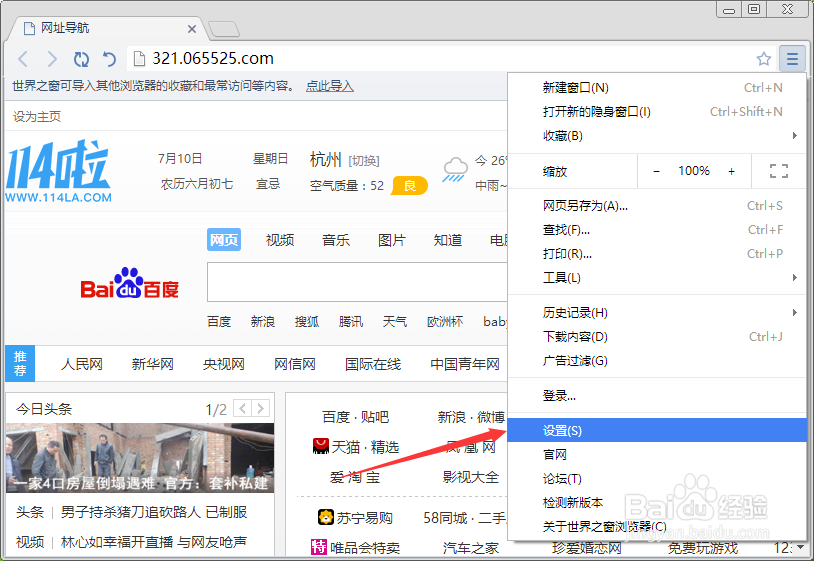Choose 打印(R)... menu item

(x=657, y=254)
